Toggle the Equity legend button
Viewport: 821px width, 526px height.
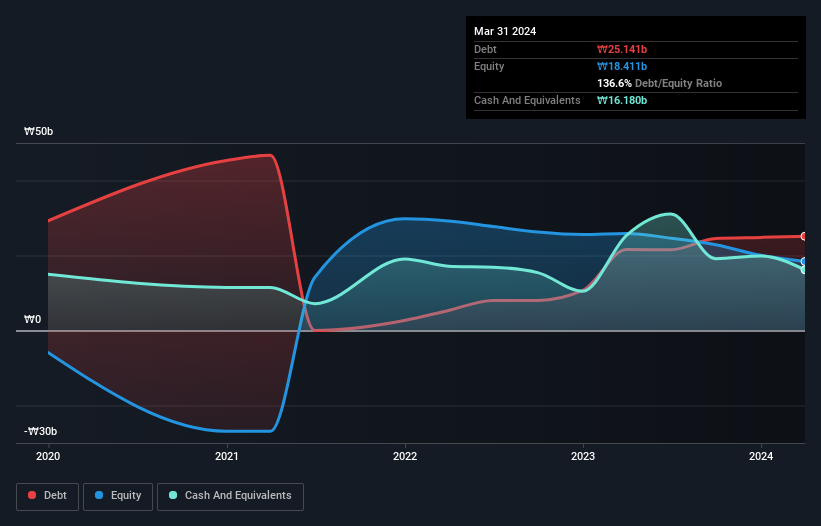click(x=118, y=496)
